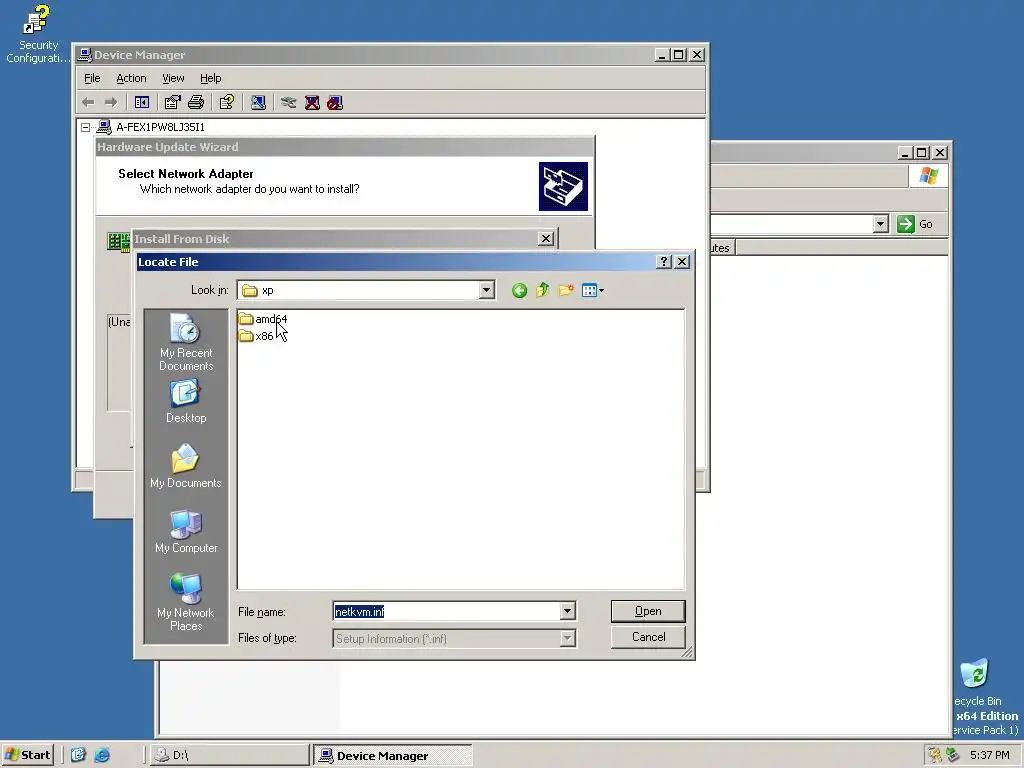Click the 5:37 PM clock
The width and height of the screenshot is (1024, 768).
(989, 755)
